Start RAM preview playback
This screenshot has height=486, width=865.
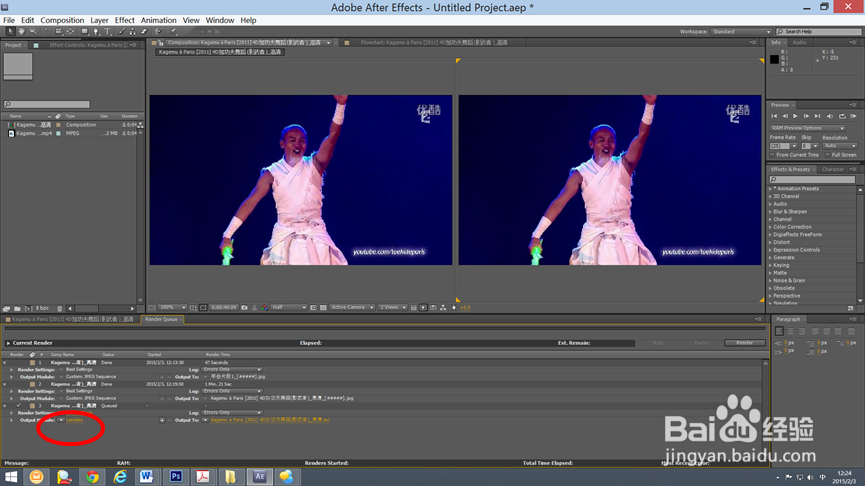pos(853,116)
